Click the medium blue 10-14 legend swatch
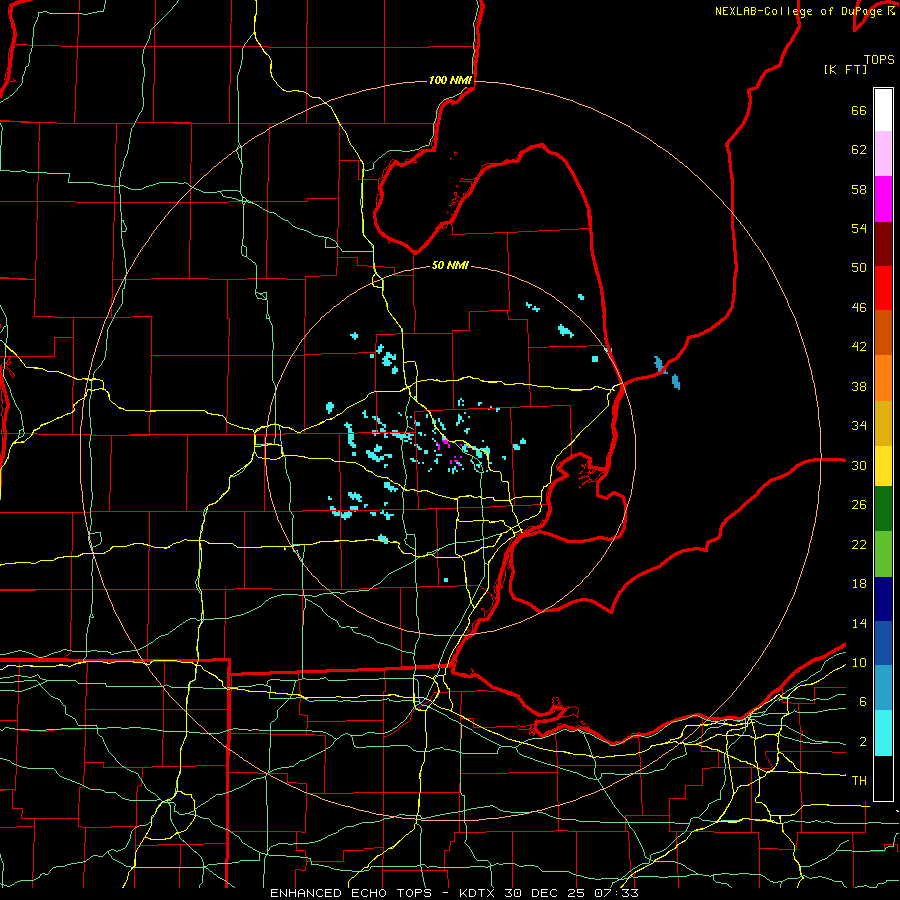The width and height of the screenshot is (900, 900). (883, 643)
